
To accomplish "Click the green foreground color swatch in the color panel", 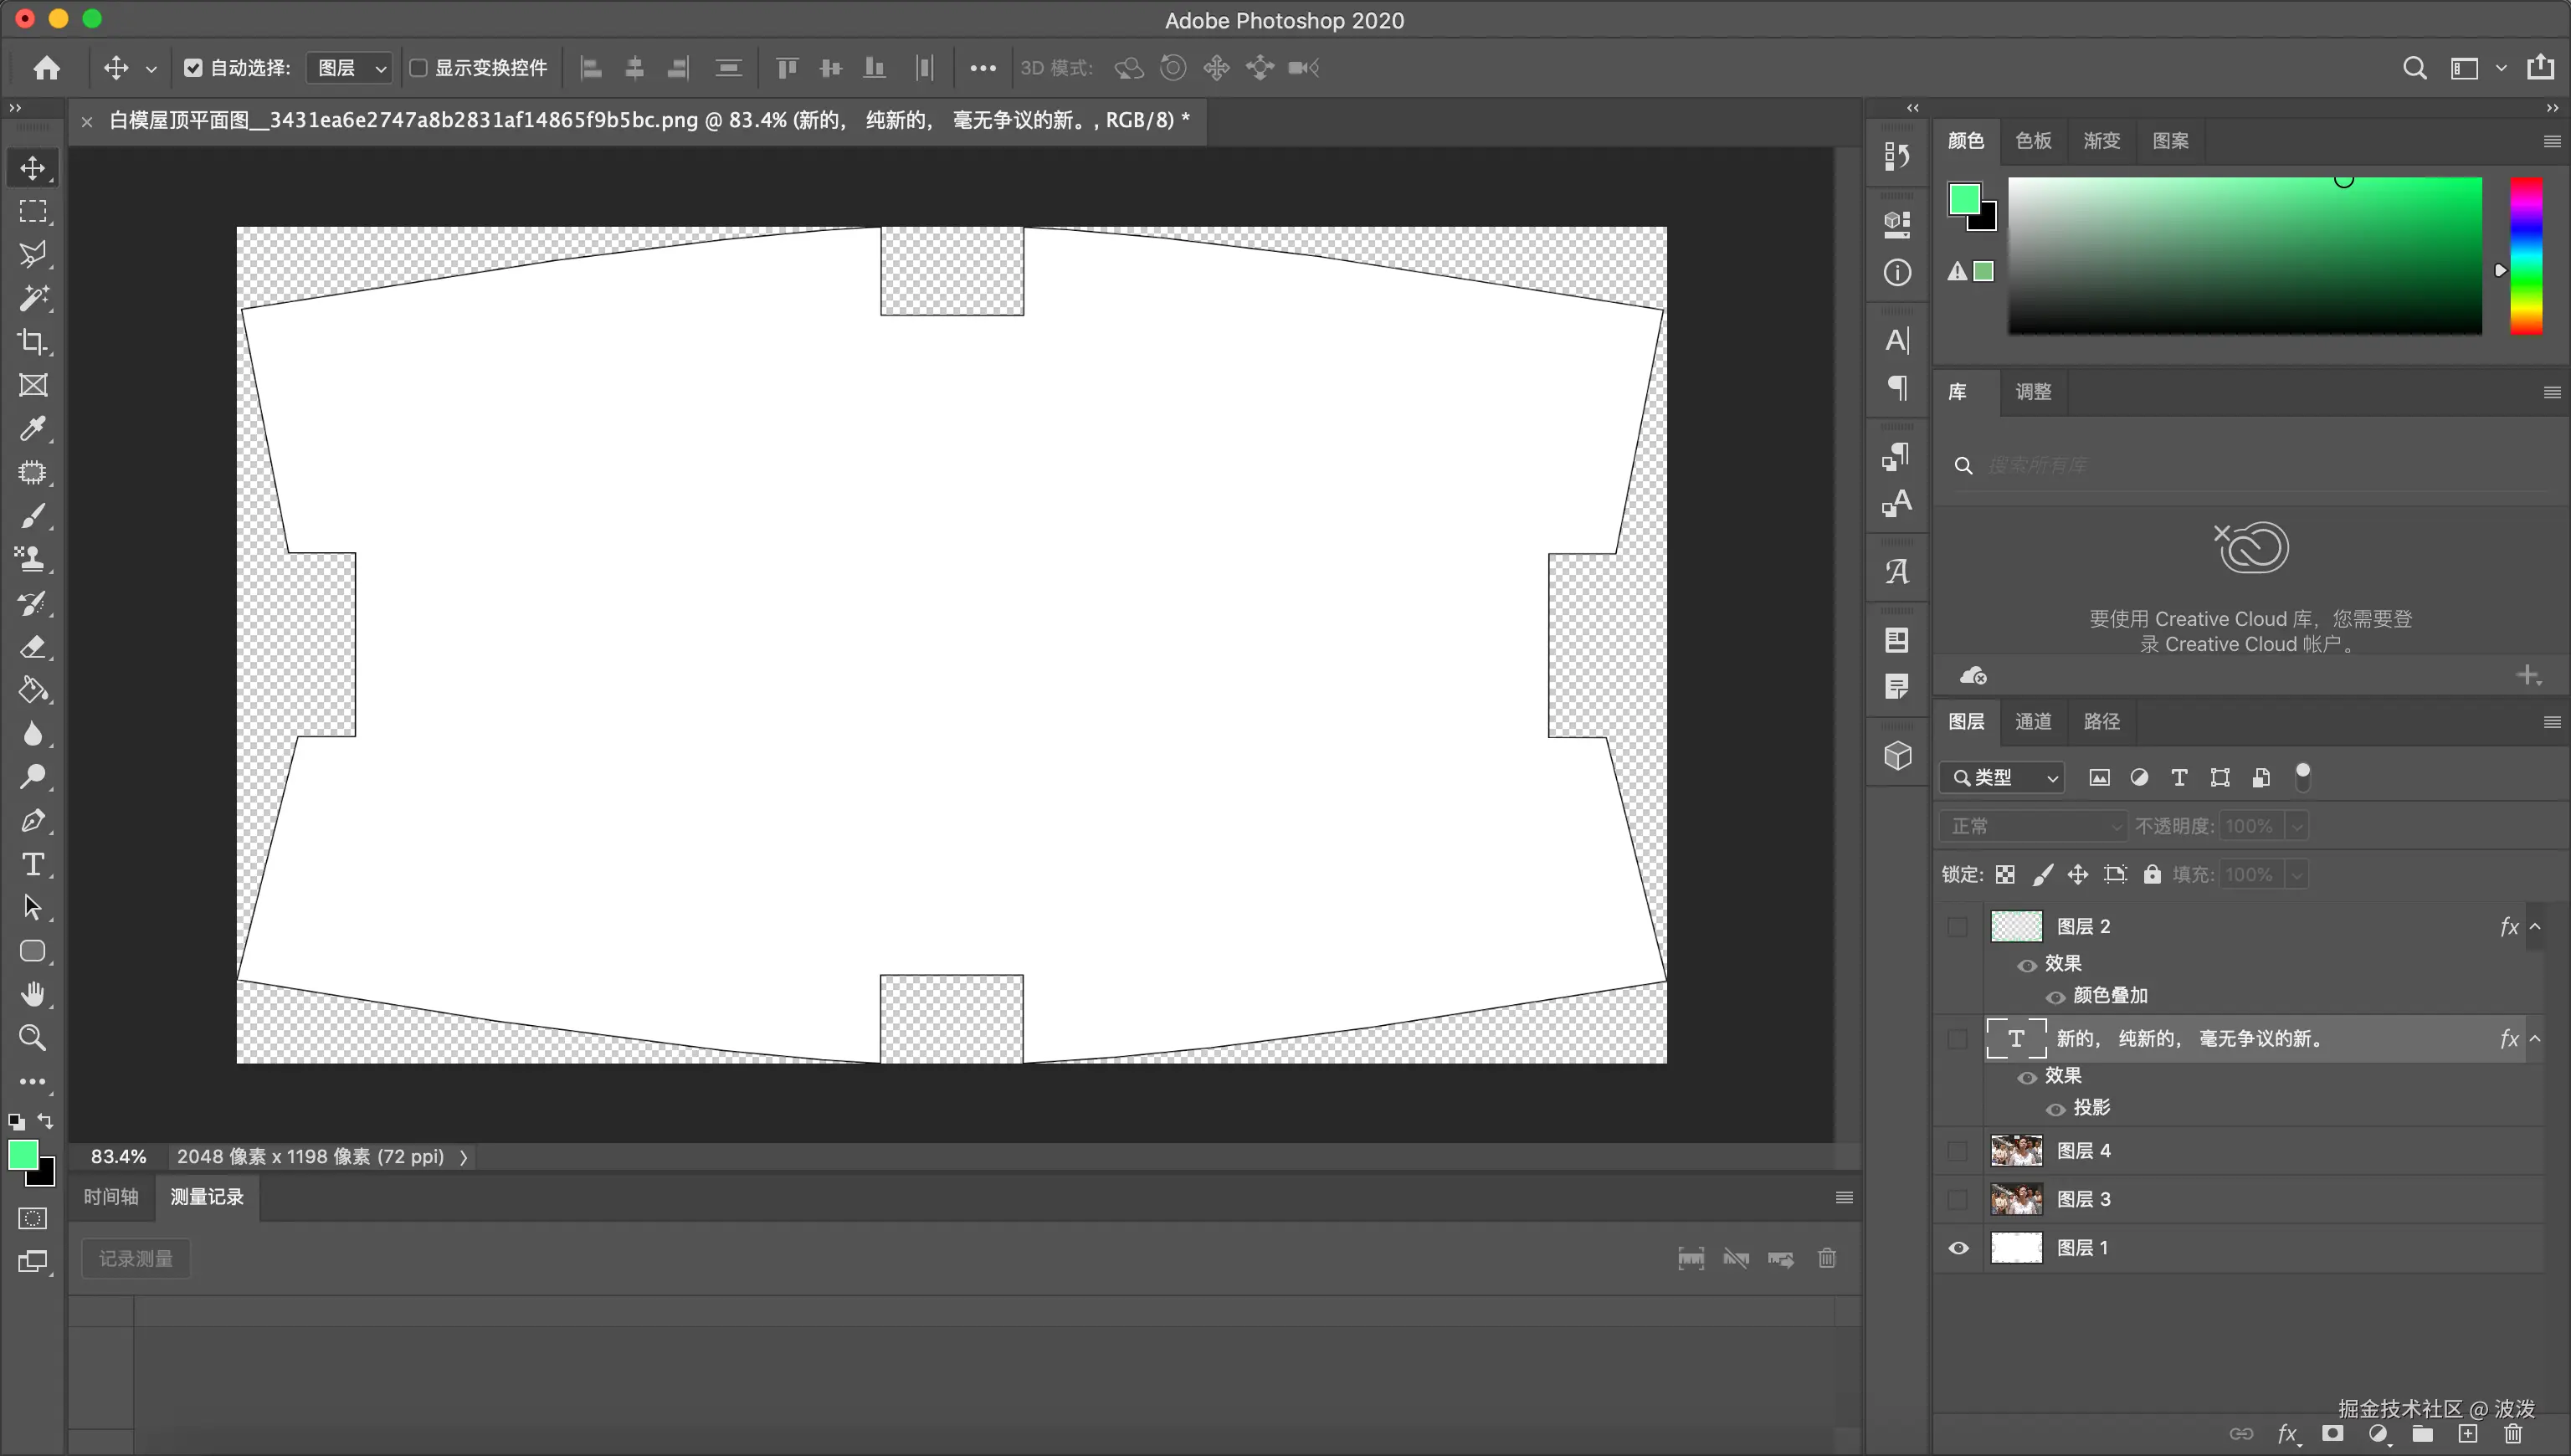I will tap(1964, 199).
